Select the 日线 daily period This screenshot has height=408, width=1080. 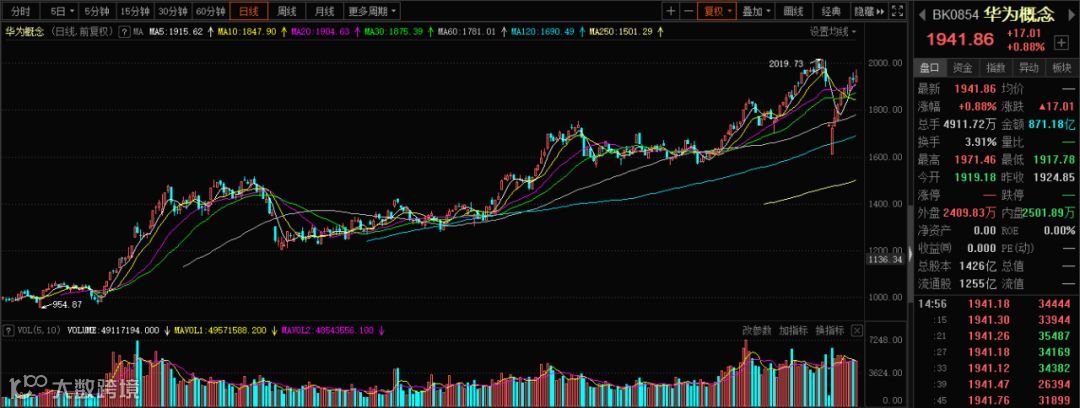pos(249,11)
